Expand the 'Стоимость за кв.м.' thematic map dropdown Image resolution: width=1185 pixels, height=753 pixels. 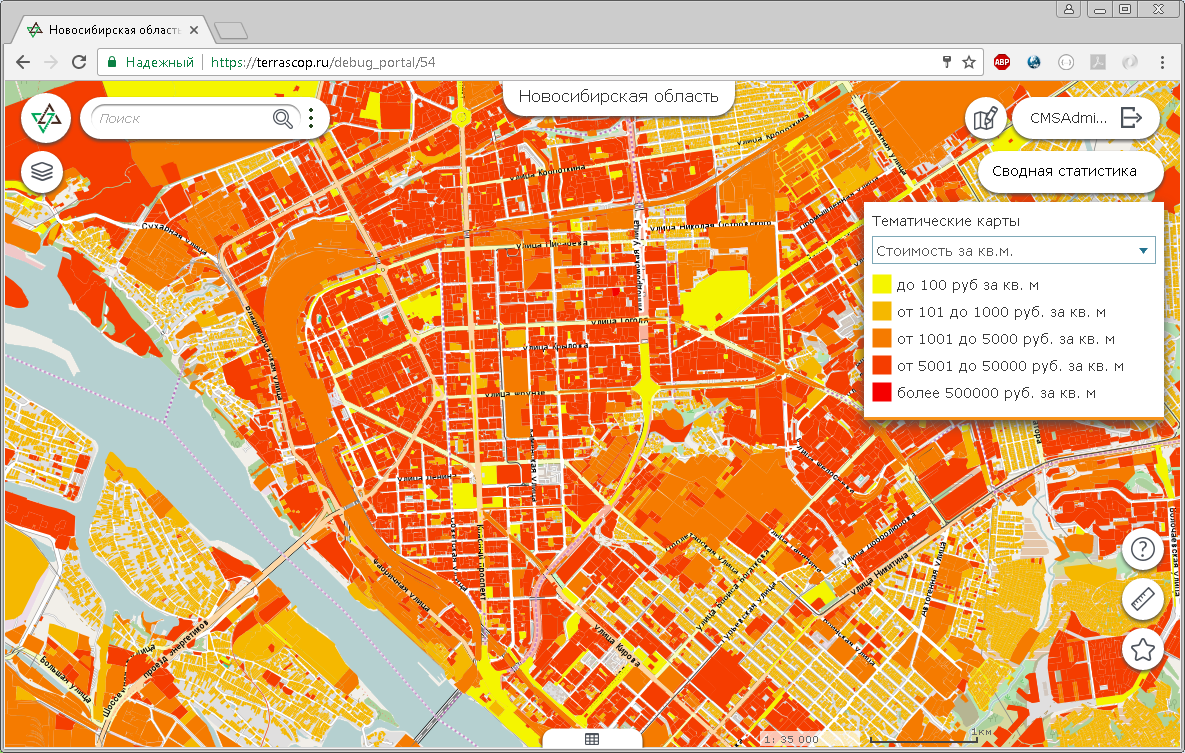1013,250
